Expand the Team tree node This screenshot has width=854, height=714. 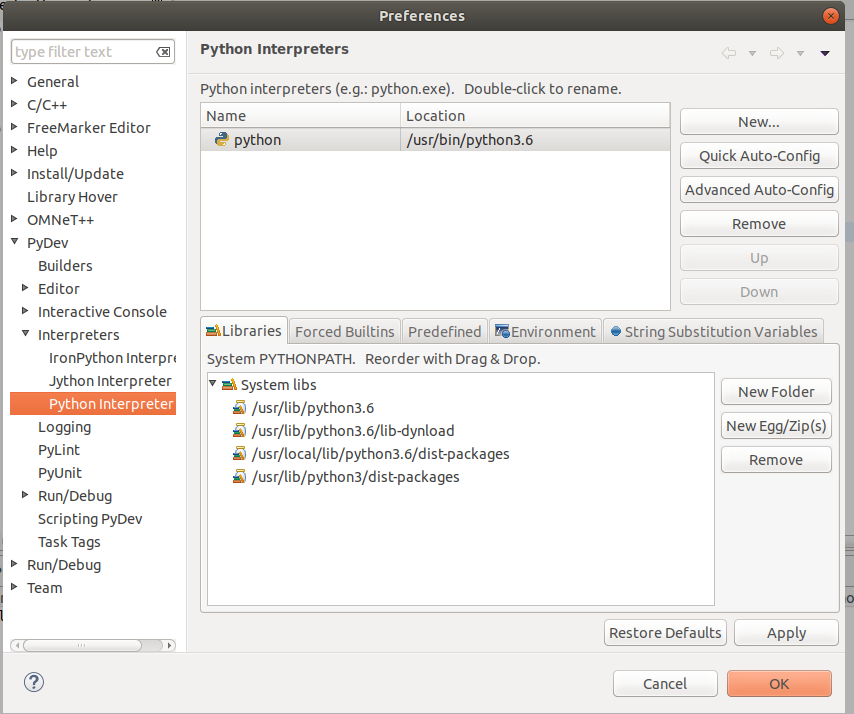pyautogui.click(x=15, y=587)
